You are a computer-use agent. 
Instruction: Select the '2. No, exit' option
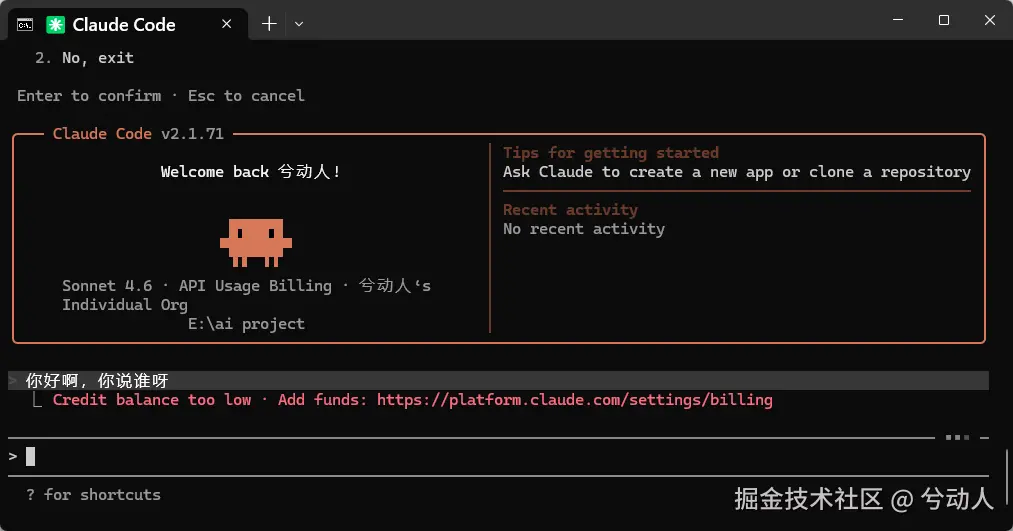85,58
